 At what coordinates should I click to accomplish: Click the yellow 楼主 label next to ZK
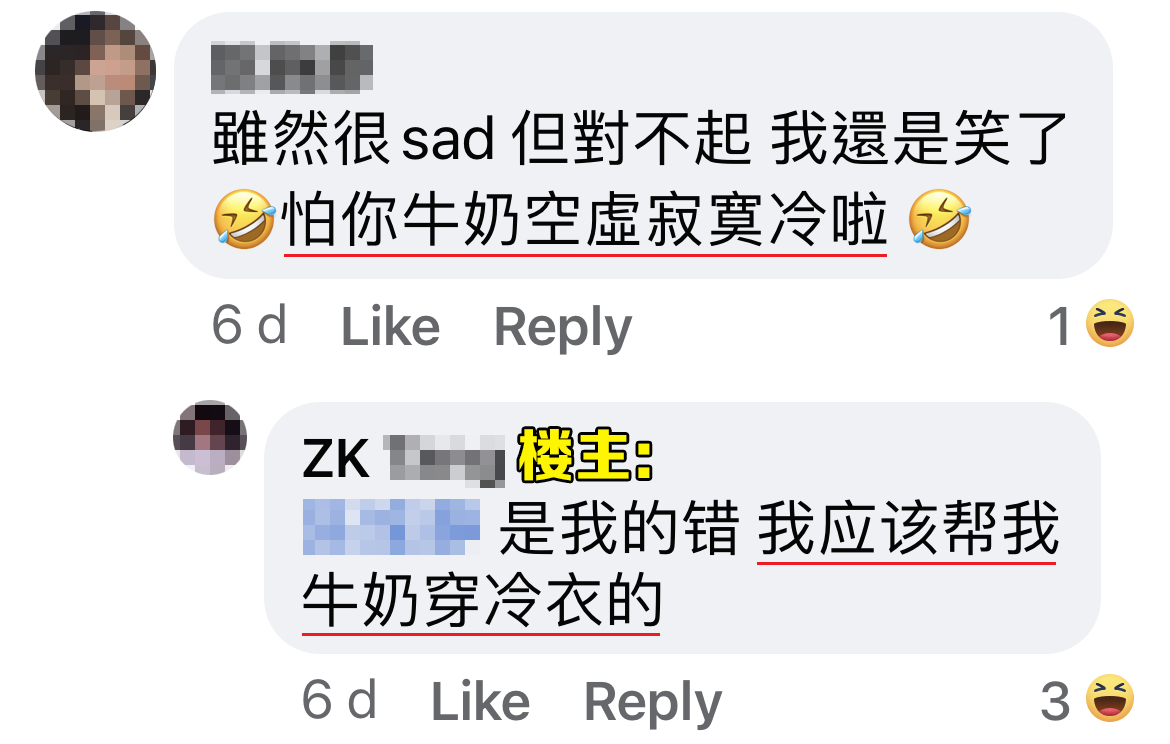[585, 455]
